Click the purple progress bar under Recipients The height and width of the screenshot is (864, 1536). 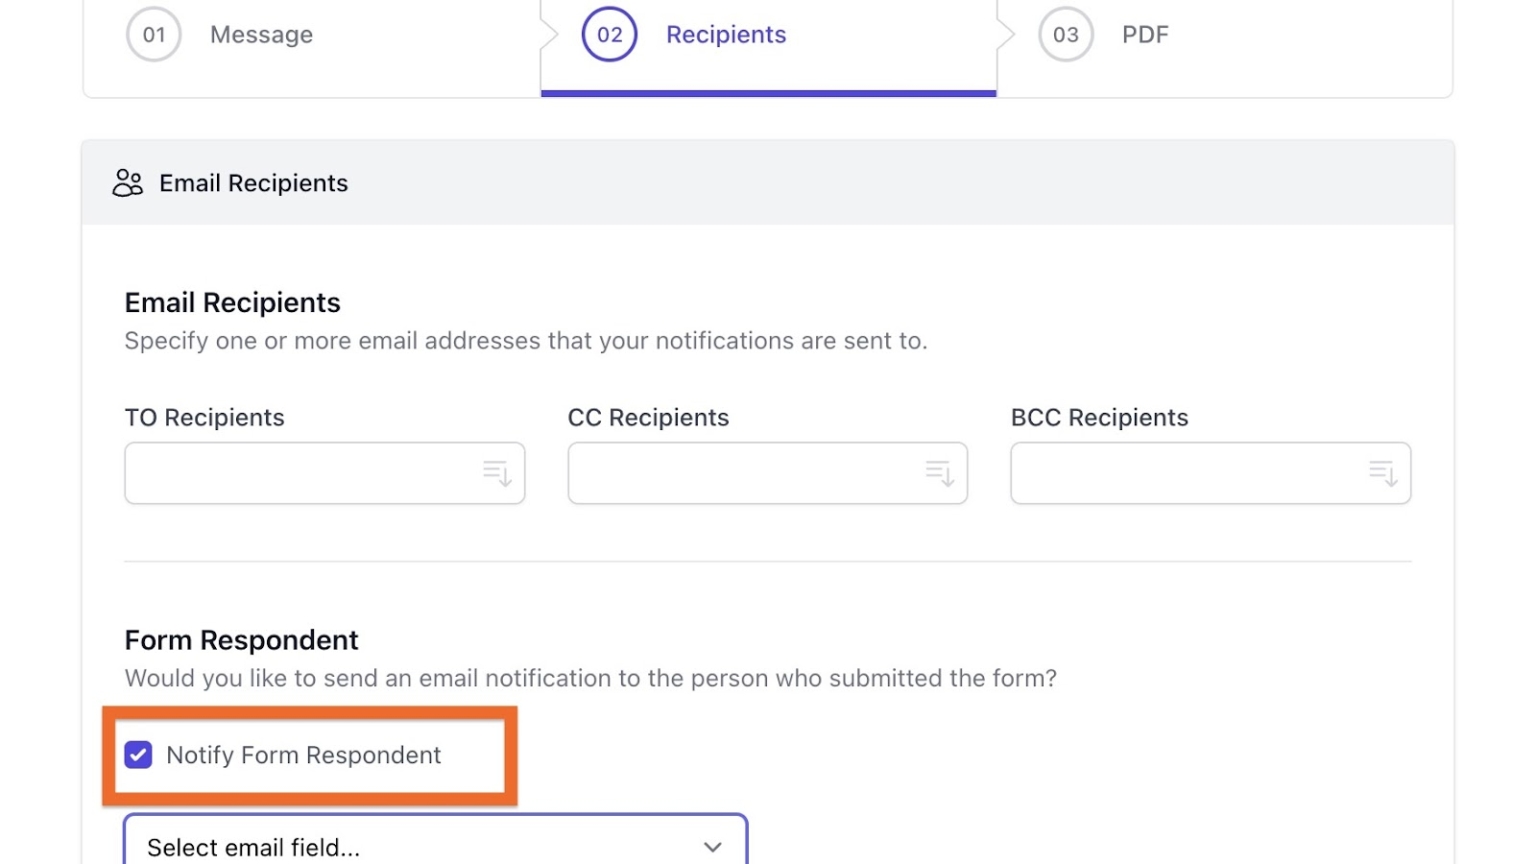click(768, 92)
